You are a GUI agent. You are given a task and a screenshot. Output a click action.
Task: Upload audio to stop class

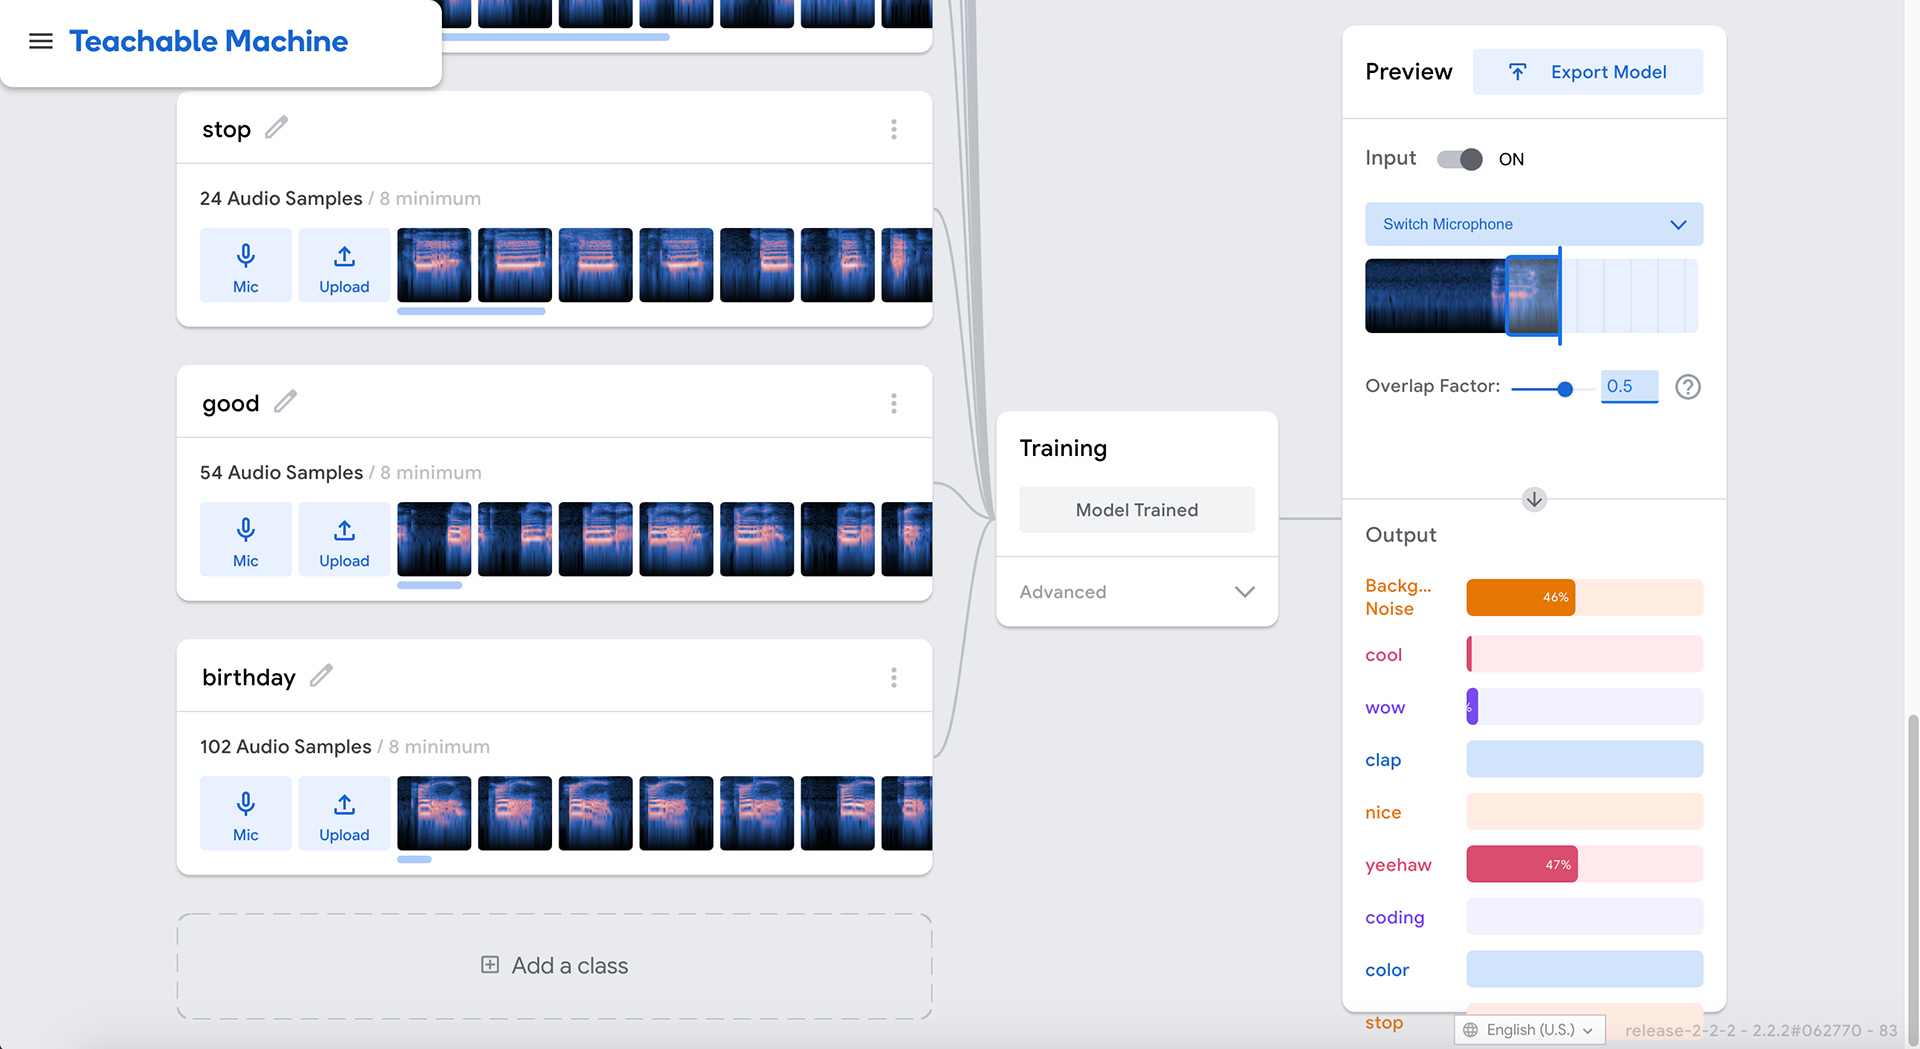(x=344, y=265)
